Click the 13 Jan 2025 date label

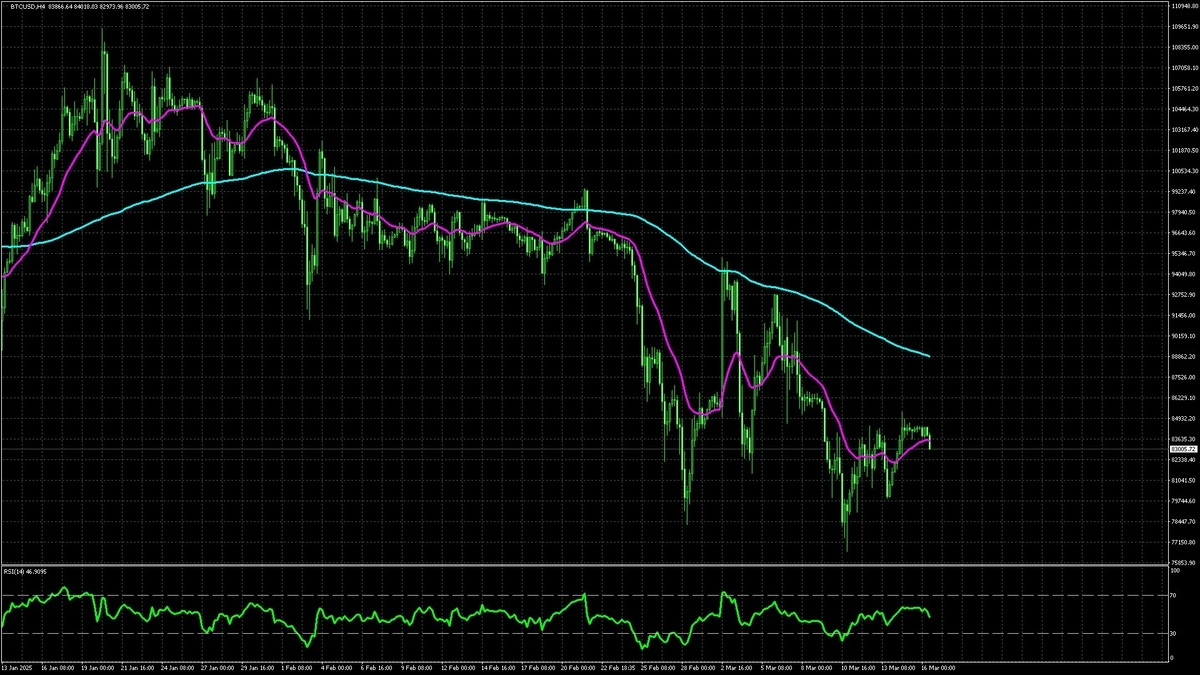[17, 667]
